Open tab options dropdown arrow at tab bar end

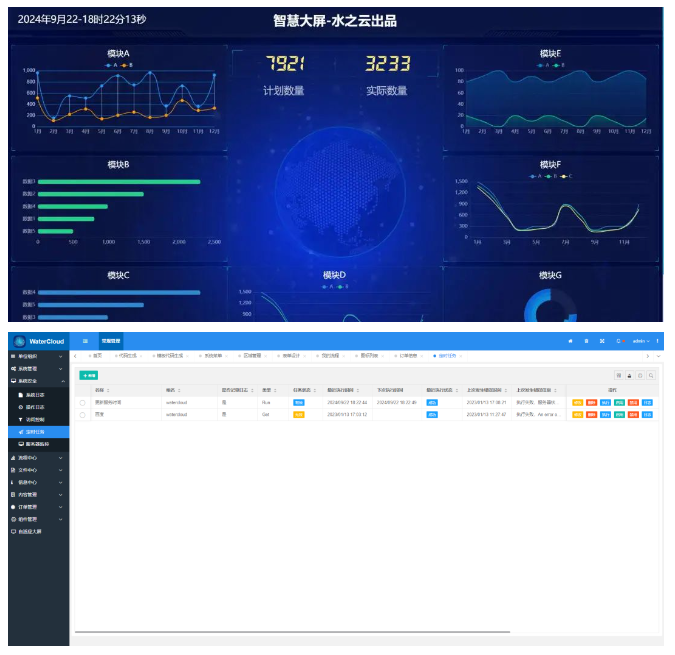[658, 356]
